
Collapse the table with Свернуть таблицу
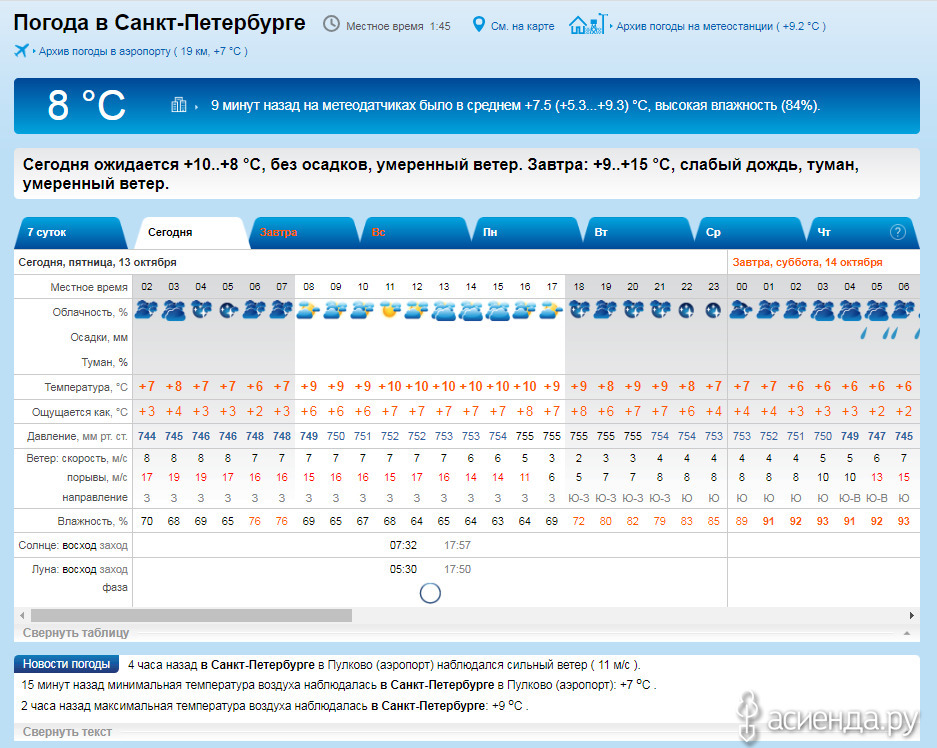coord(76,633)
